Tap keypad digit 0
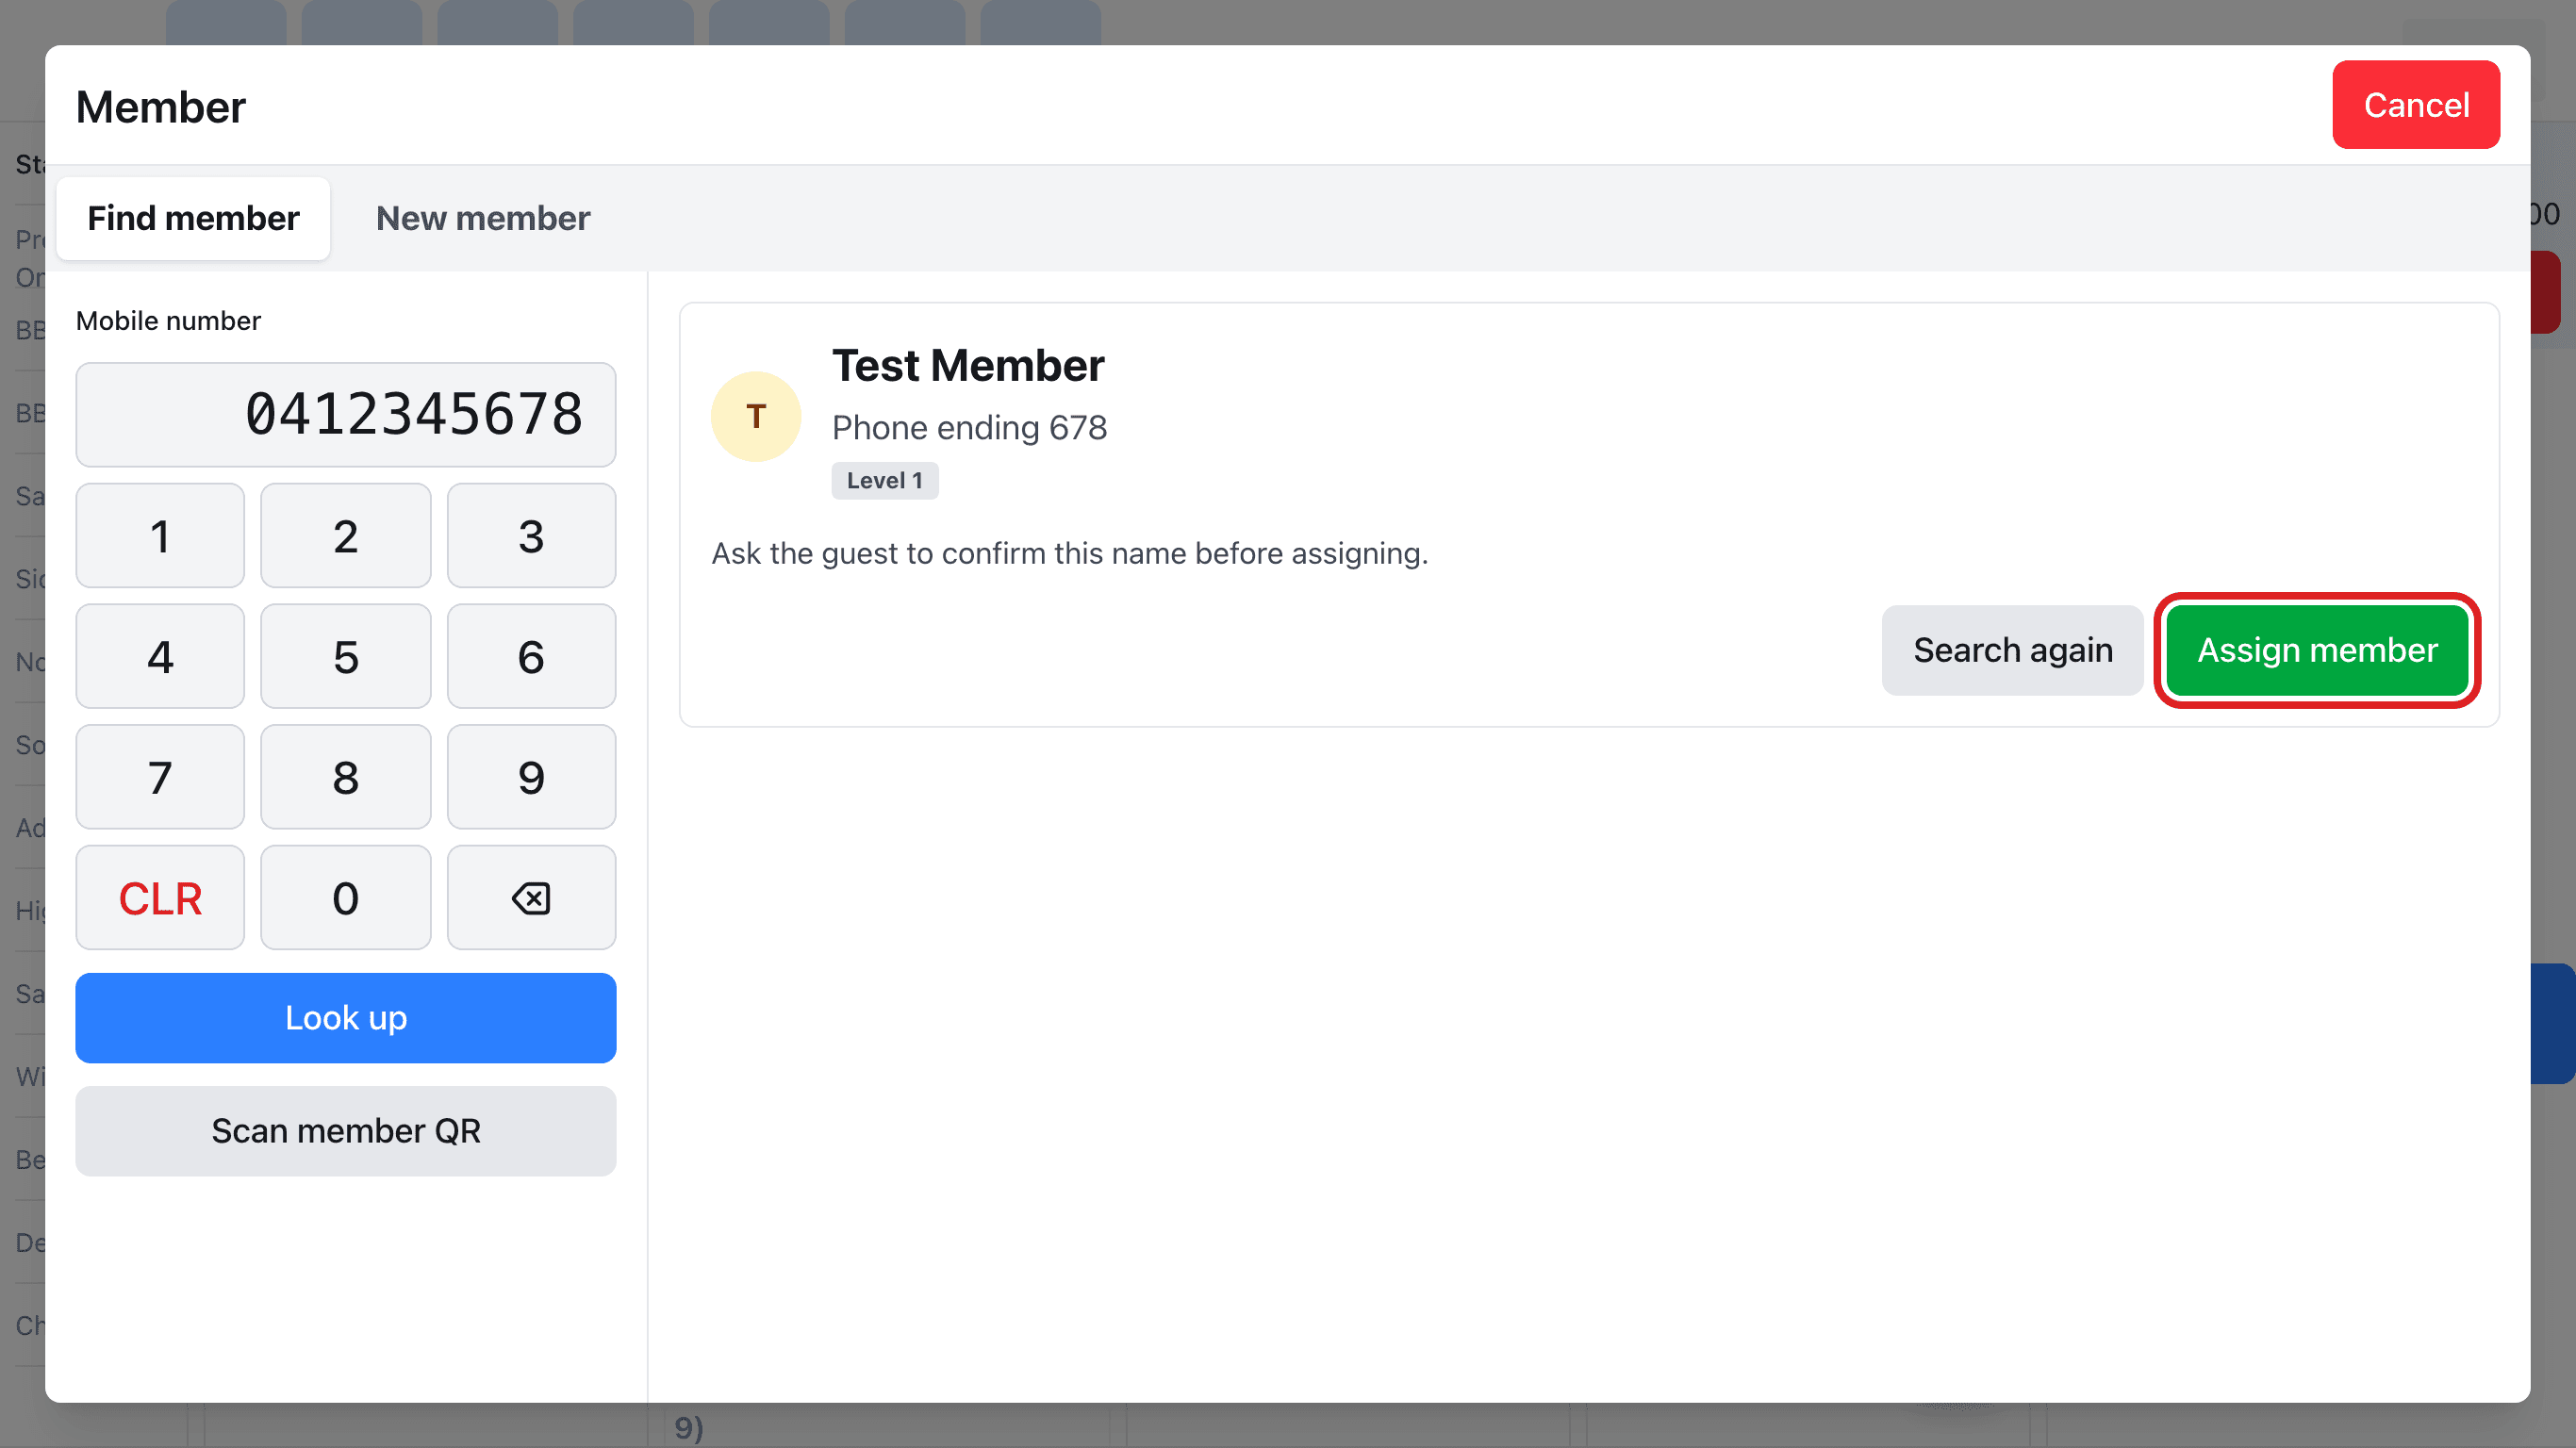 [x=346, y=897]
